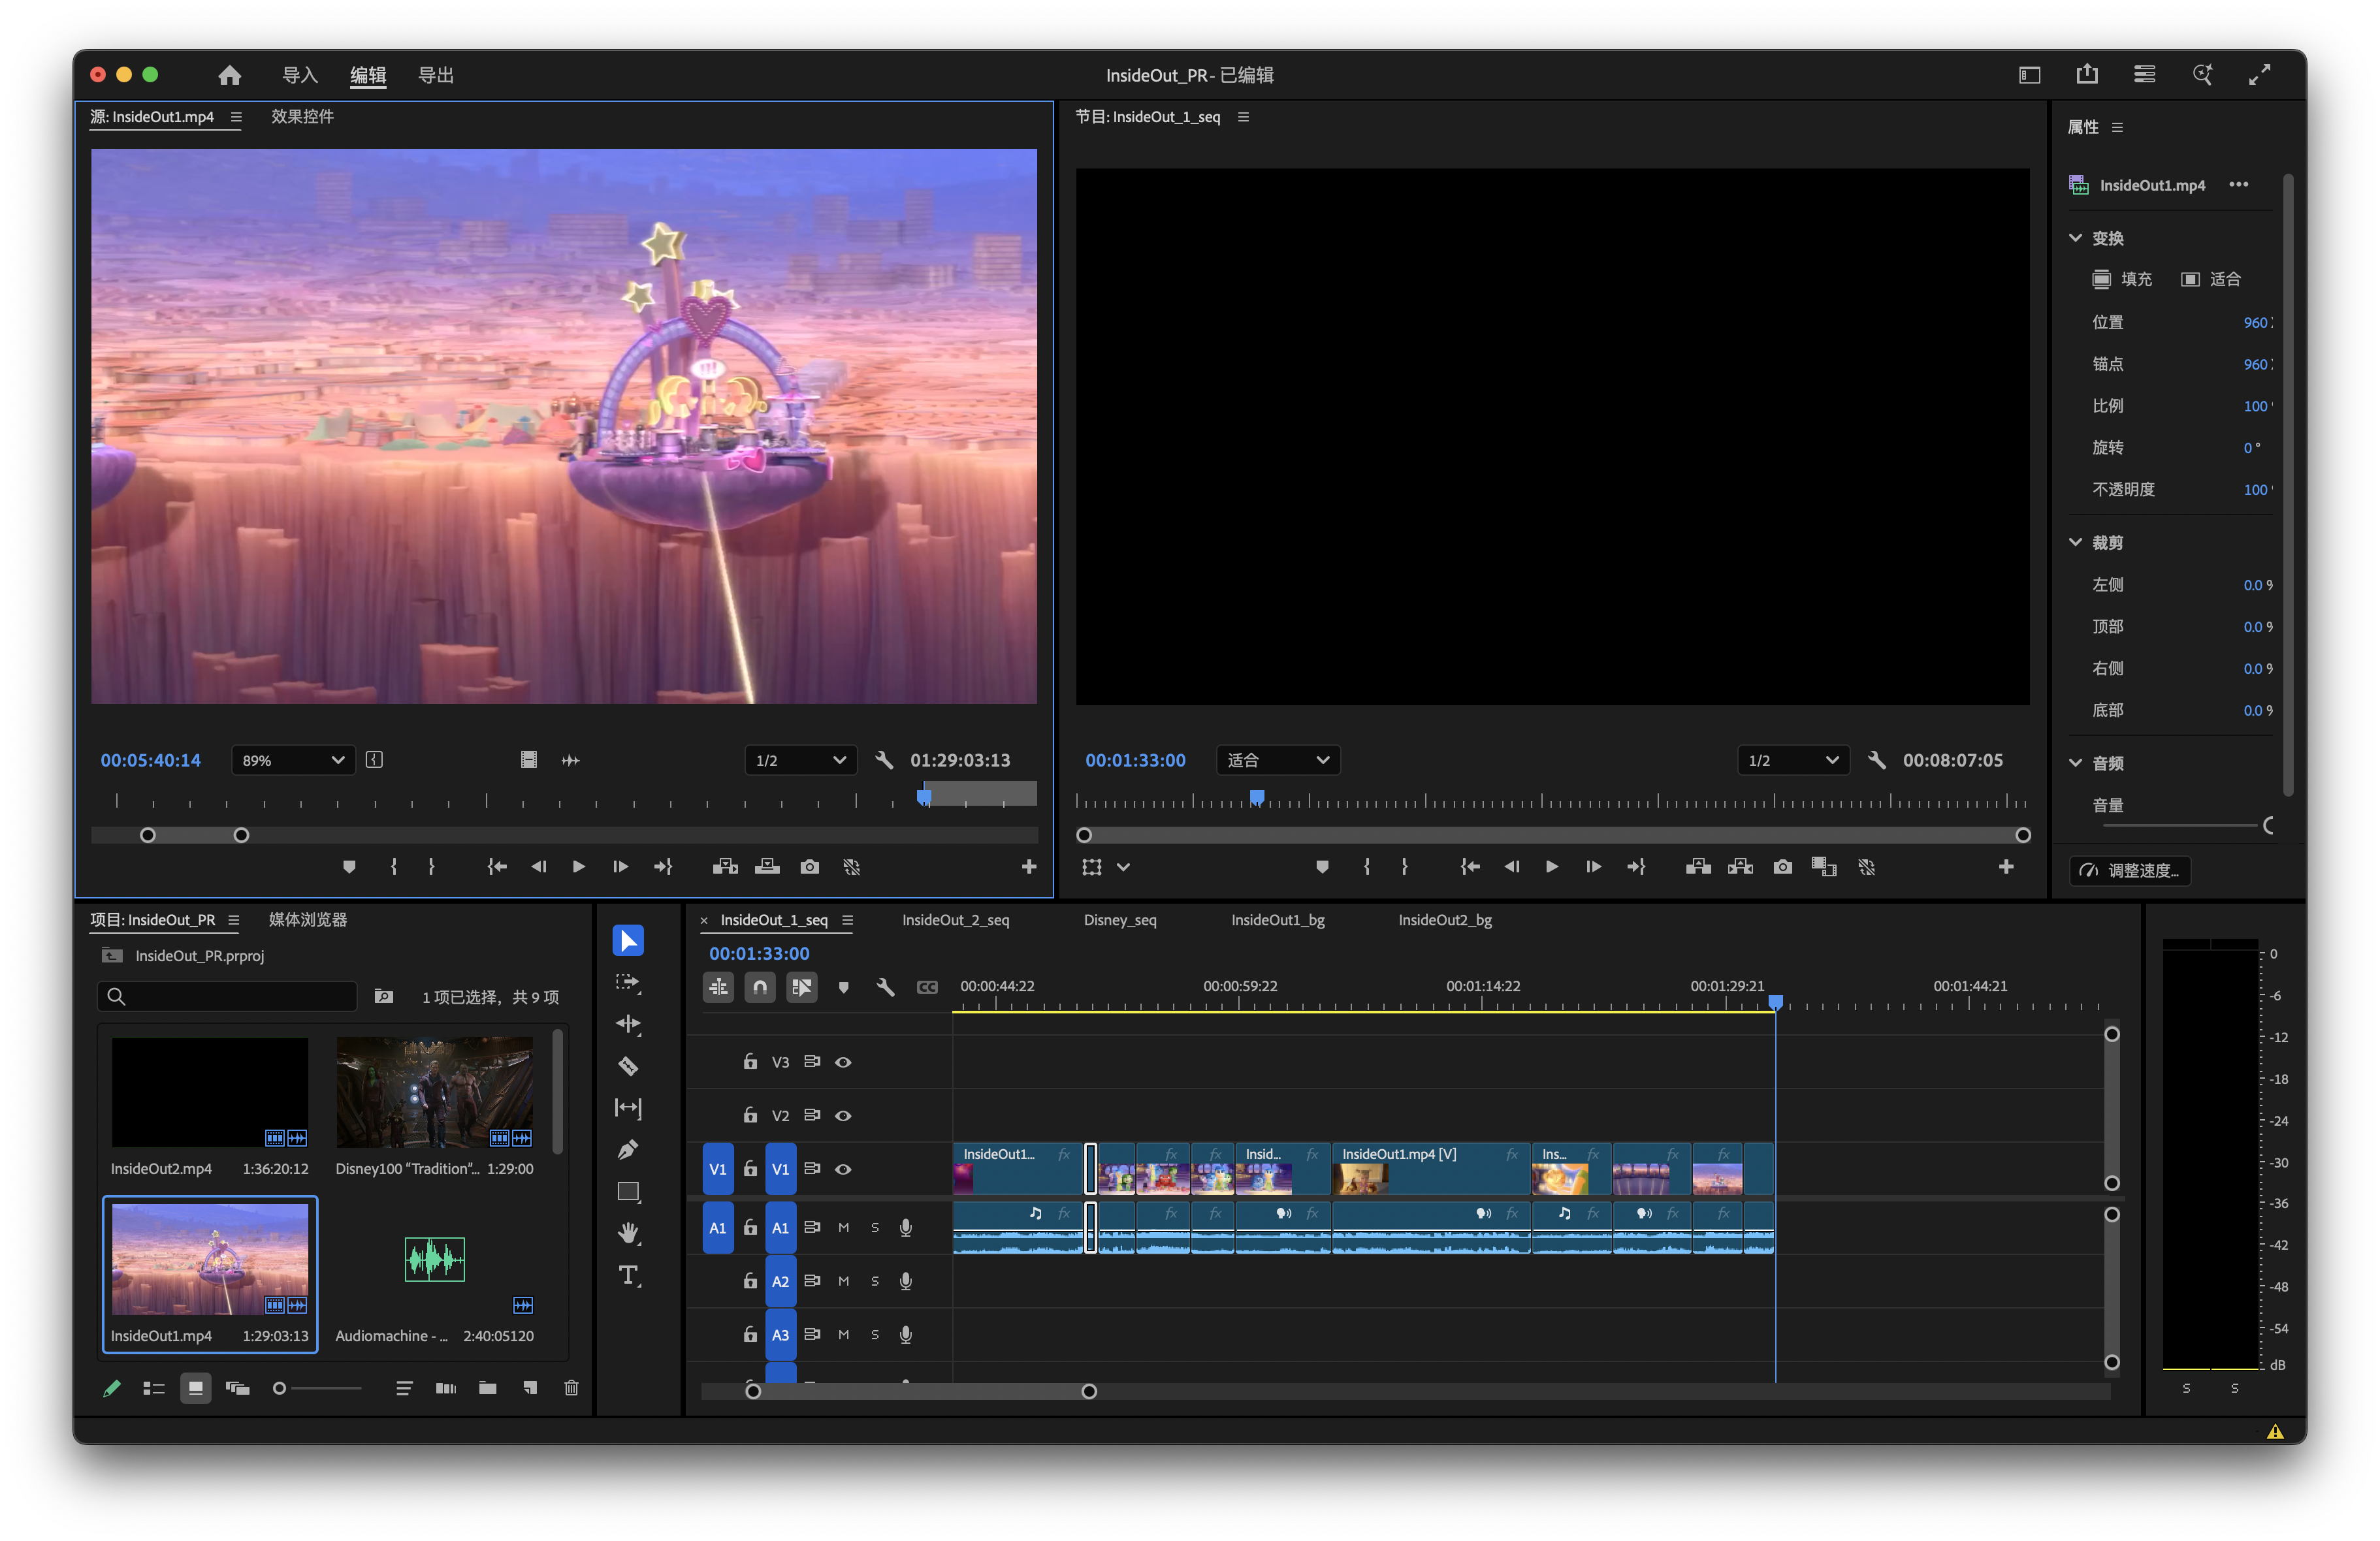2380x1541 pixels.
Task: Go to the Home screen icon
Action: tap(229, 75)
